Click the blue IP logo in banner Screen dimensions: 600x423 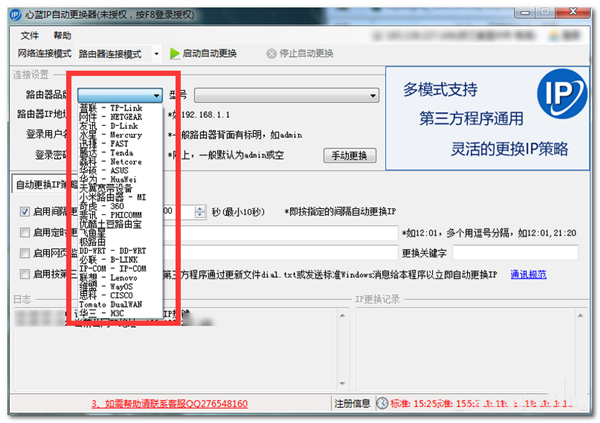click(562, 94)
